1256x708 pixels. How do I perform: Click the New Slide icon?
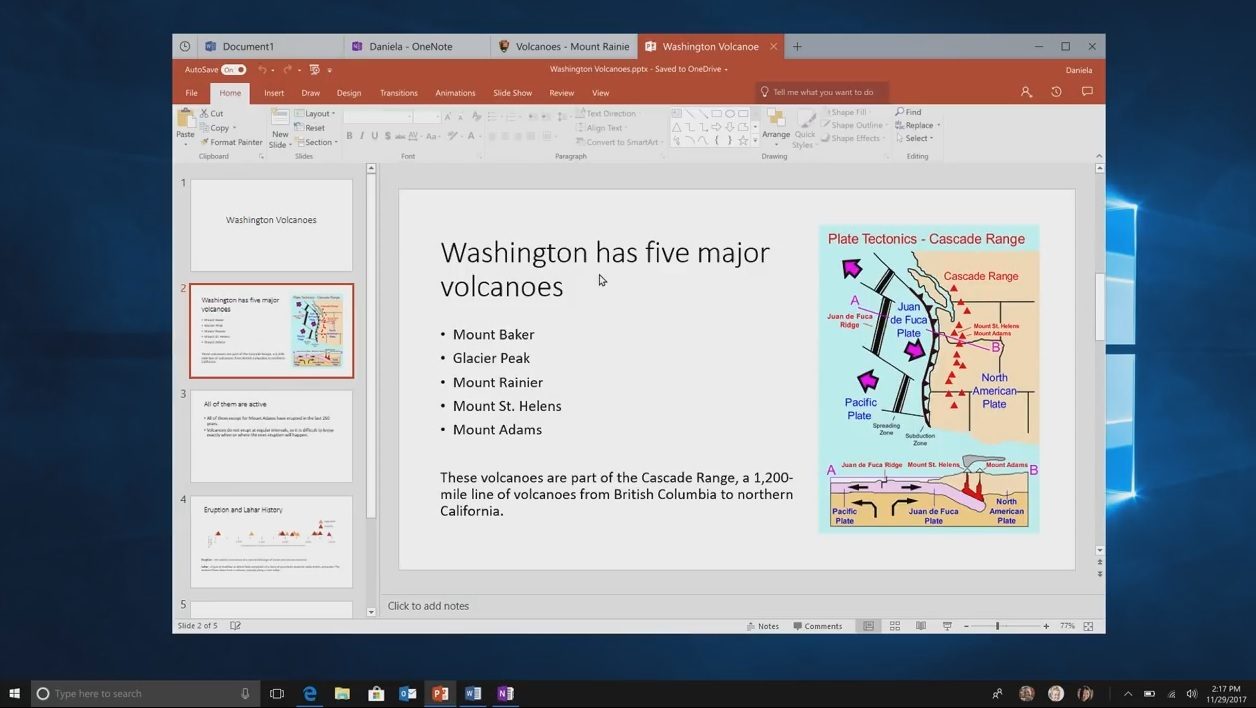click(x=280, y=118)
